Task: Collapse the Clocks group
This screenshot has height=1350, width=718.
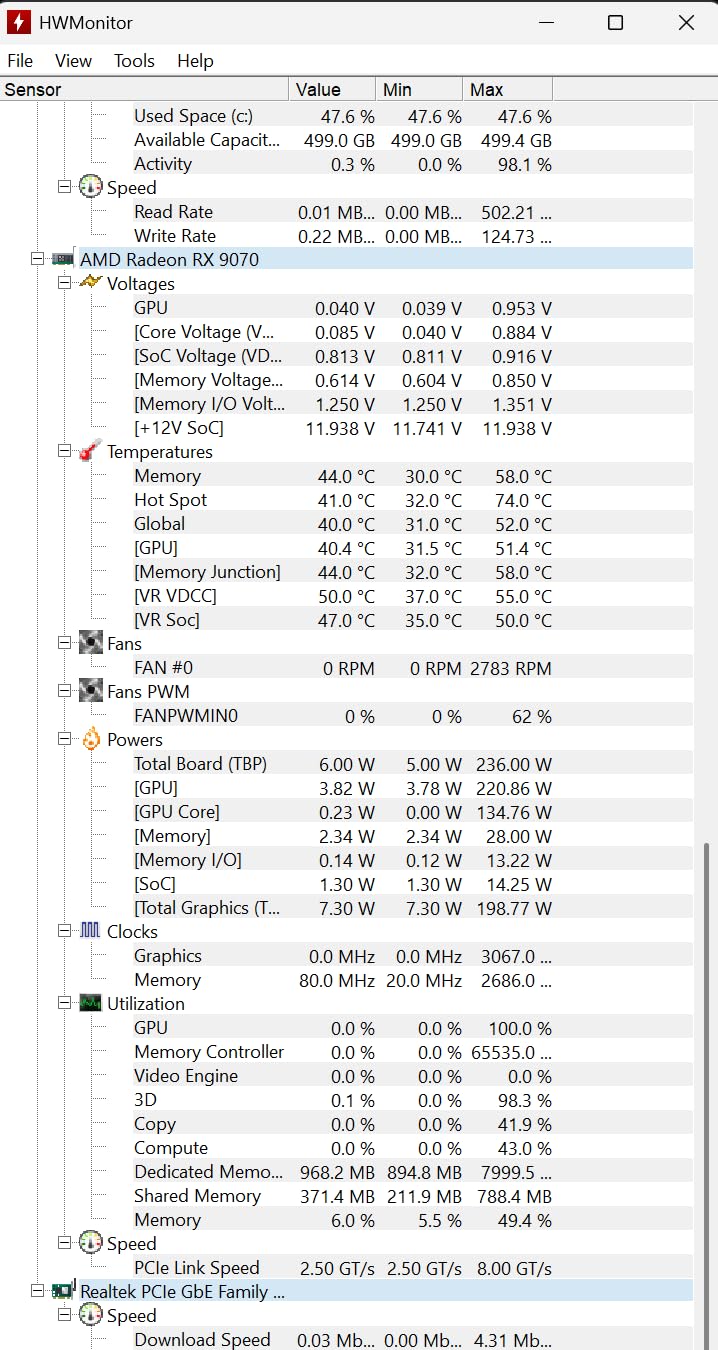Action: coord(64,931)
